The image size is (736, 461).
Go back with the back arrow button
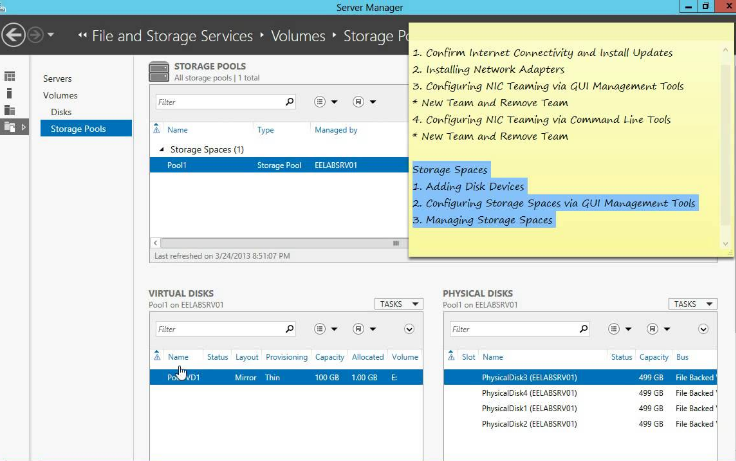13,35
